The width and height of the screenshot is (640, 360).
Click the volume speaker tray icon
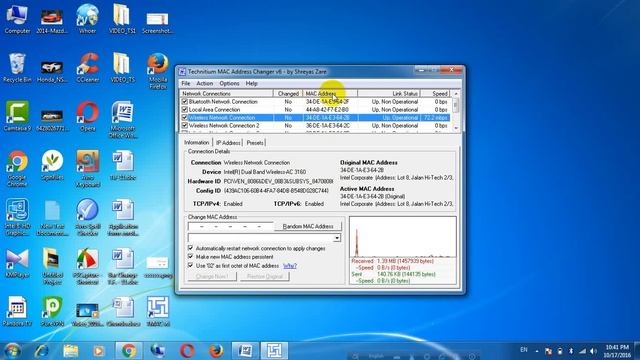[593, 351]
